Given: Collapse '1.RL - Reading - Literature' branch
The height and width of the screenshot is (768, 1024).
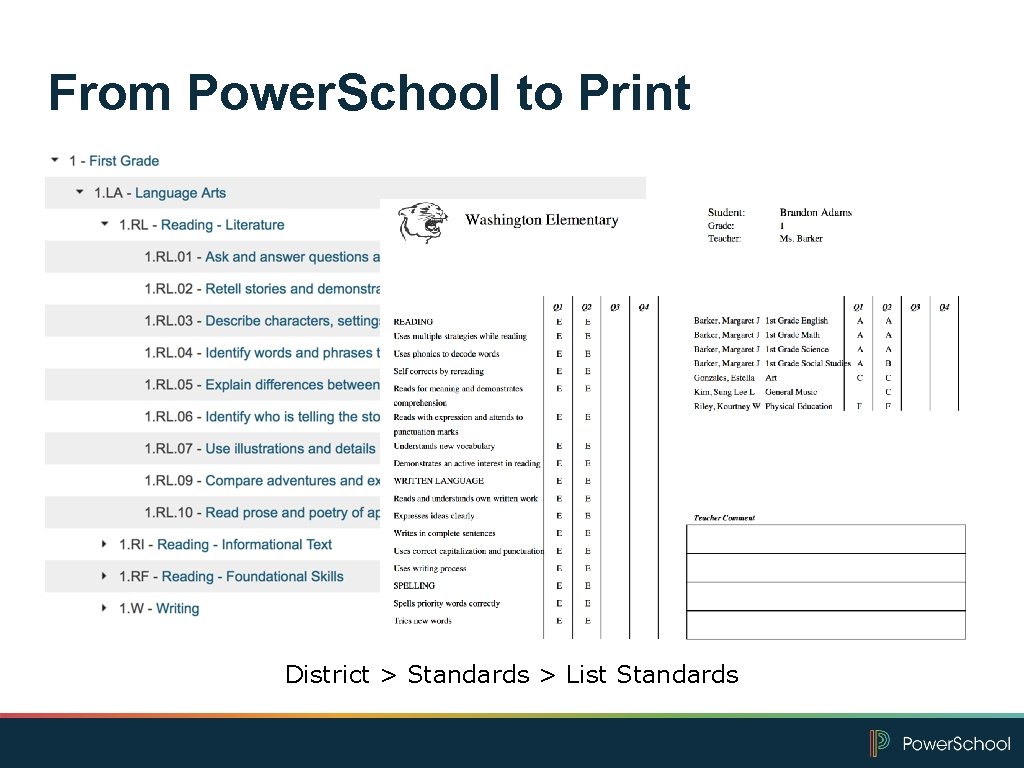Looking at the screenshot, I should click(103, 224).
